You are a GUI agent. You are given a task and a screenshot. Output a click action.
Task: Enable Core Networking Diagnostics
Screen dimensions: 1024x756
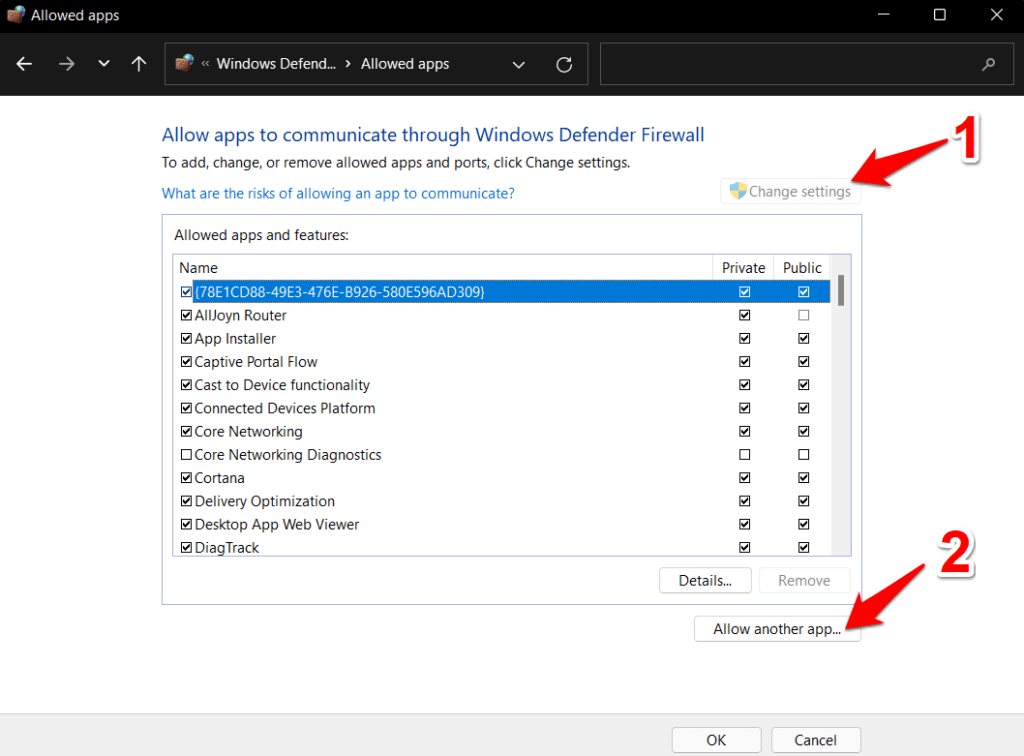[x=186, y=454]
